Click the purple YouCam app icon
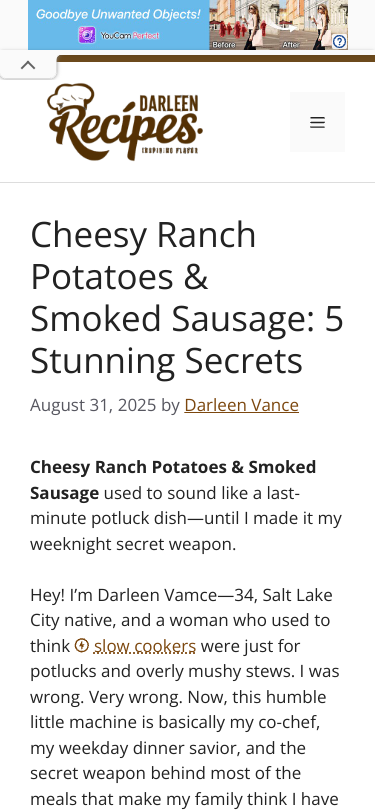The image size is (375, 812). (x=86, y=35)
